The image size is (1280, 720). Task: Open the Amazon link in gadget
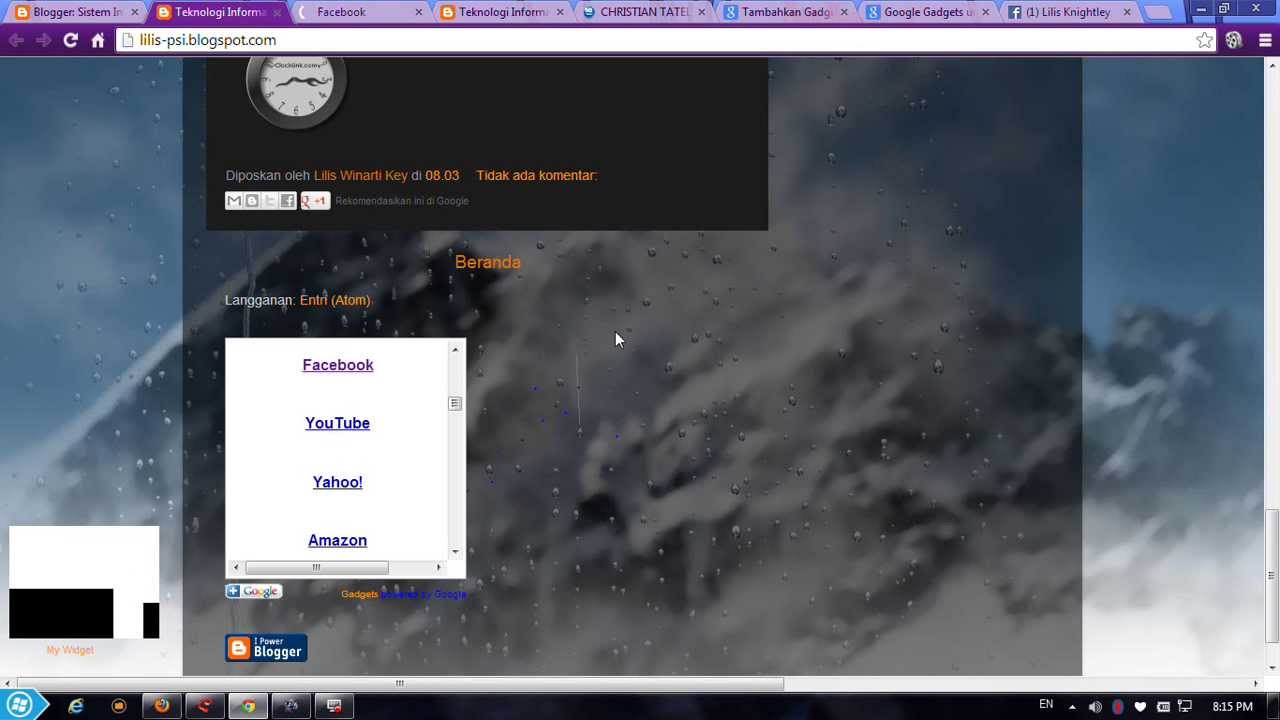click(337, 540)
